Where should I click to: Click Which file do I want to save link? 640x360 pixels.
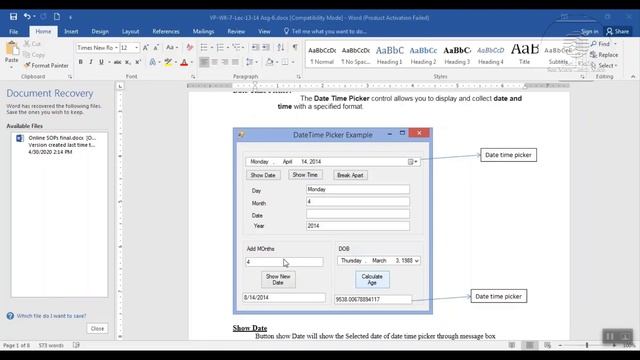coord(51,316)
